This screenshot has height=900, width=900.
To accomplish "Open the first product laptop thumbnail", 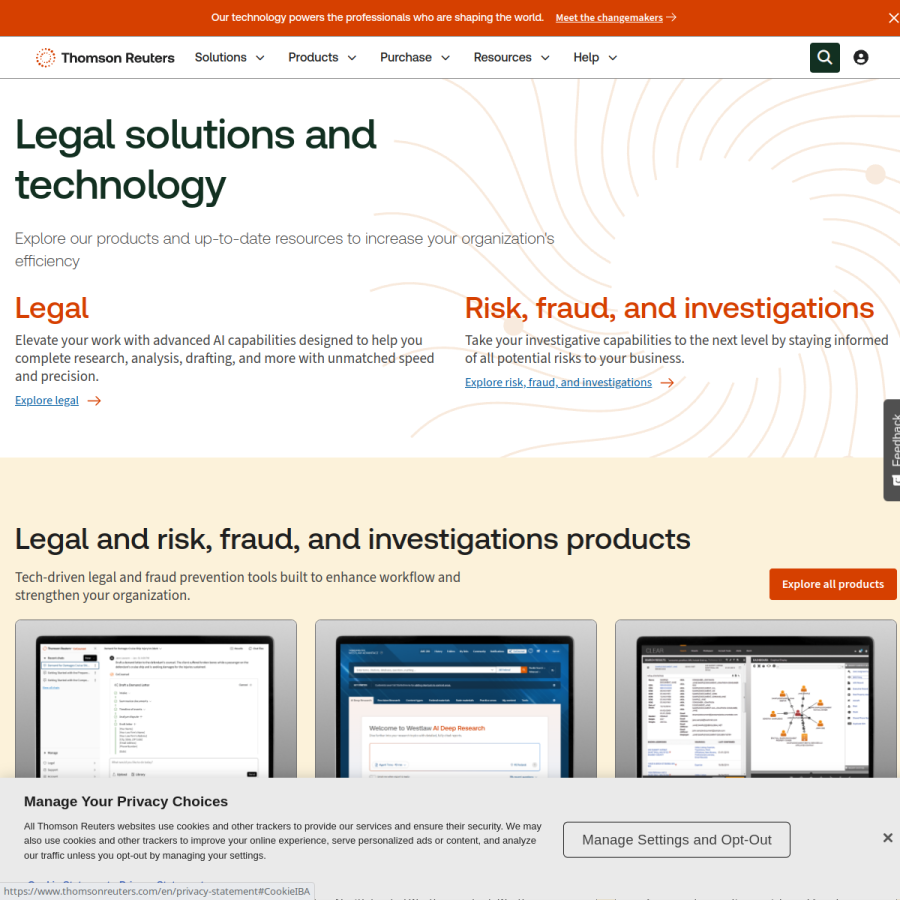I will click(x=156, y=699).
